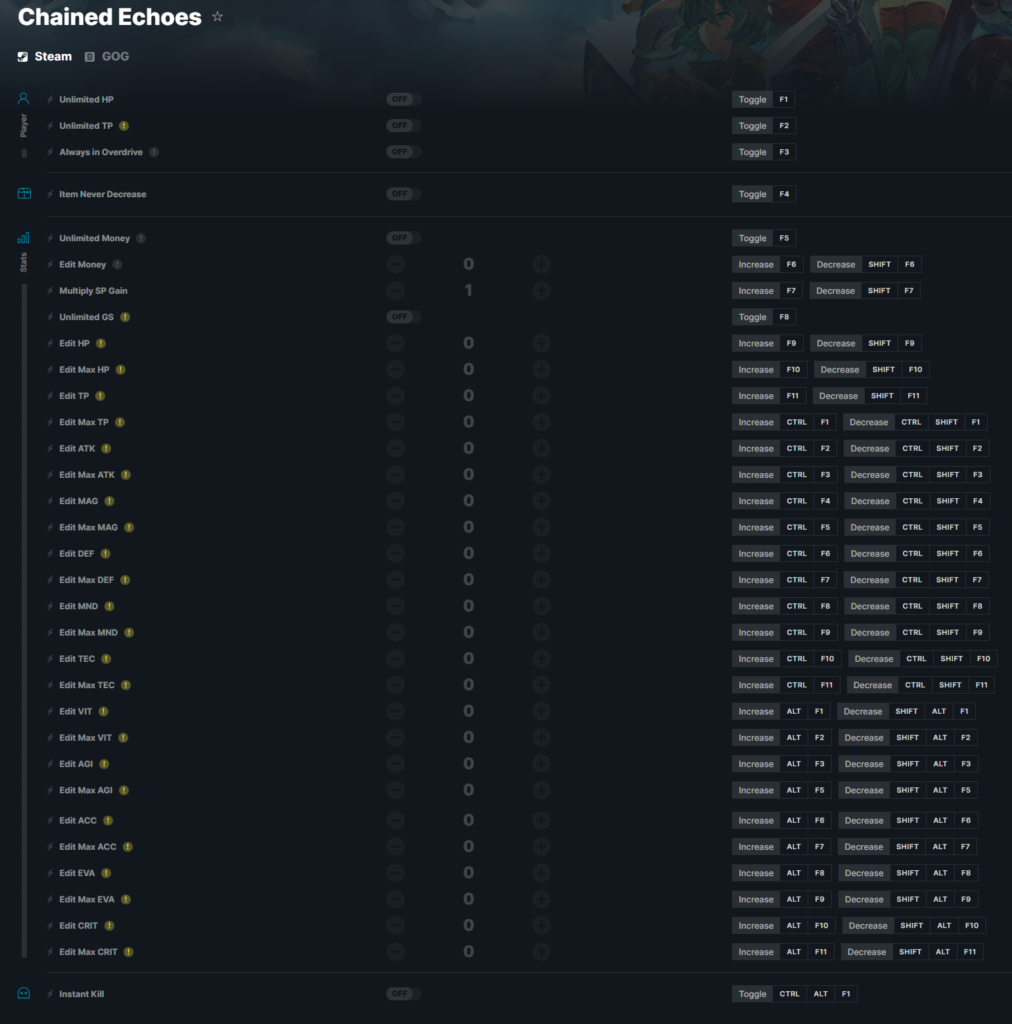Show warning info for Unlimited TP
The height and width of the screenshot is (1024, 1012).
tap(124, 126)
